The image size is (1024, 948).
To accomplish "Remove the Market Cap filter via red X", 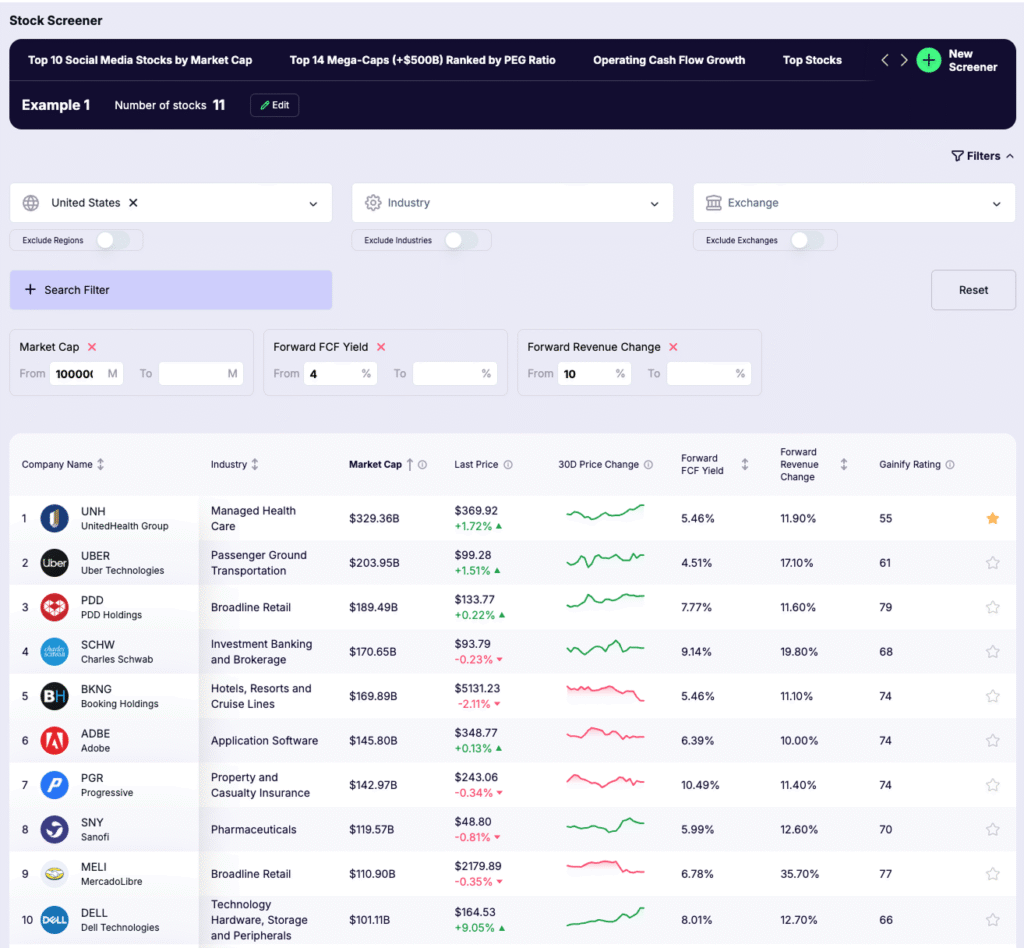I will [92, 347].
